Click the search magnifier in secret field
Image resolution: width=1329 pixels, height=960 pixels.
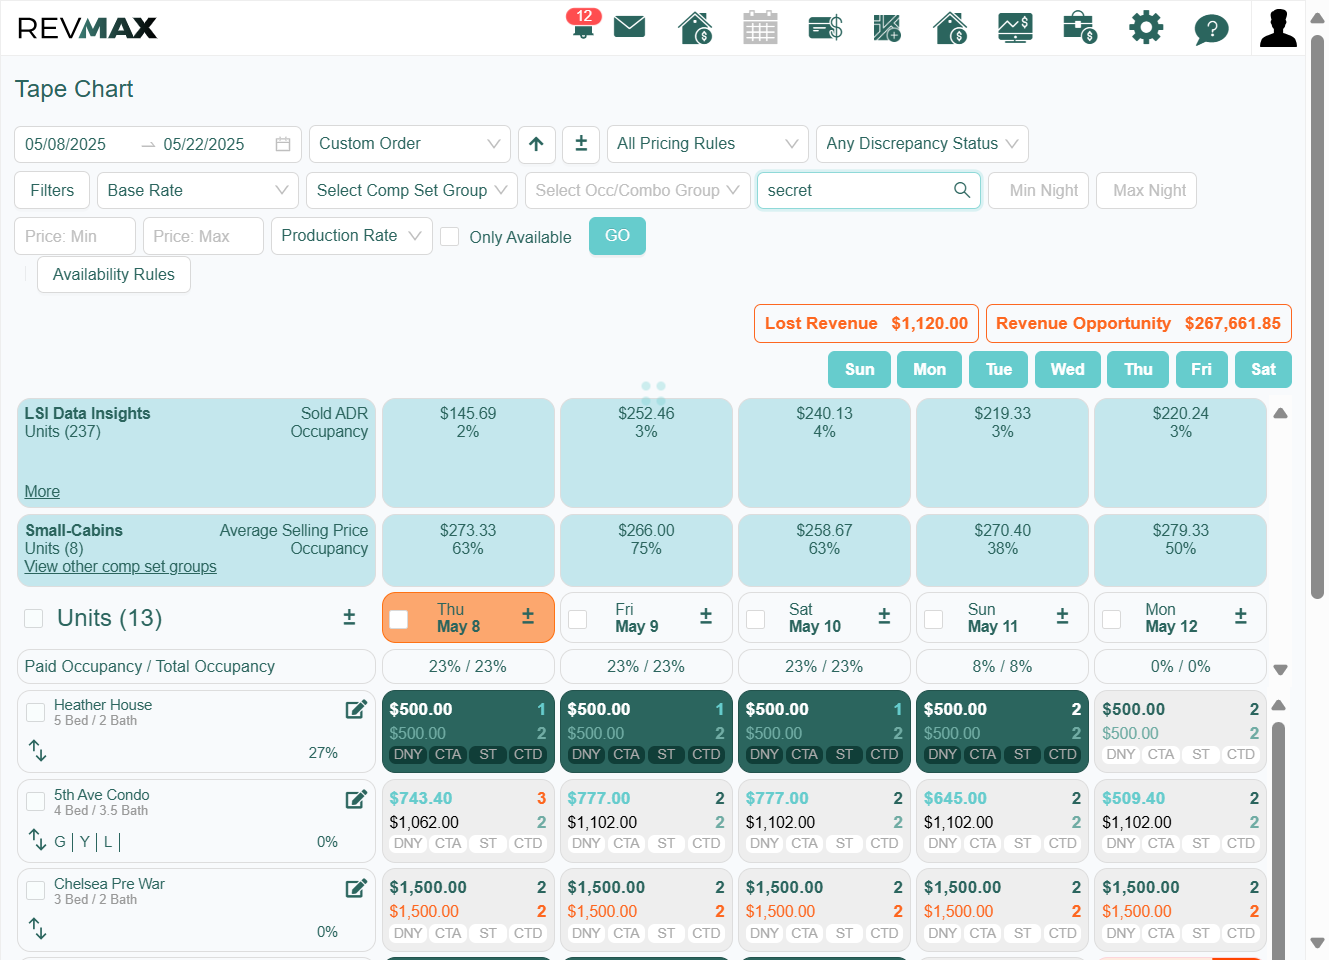(962, 190)
